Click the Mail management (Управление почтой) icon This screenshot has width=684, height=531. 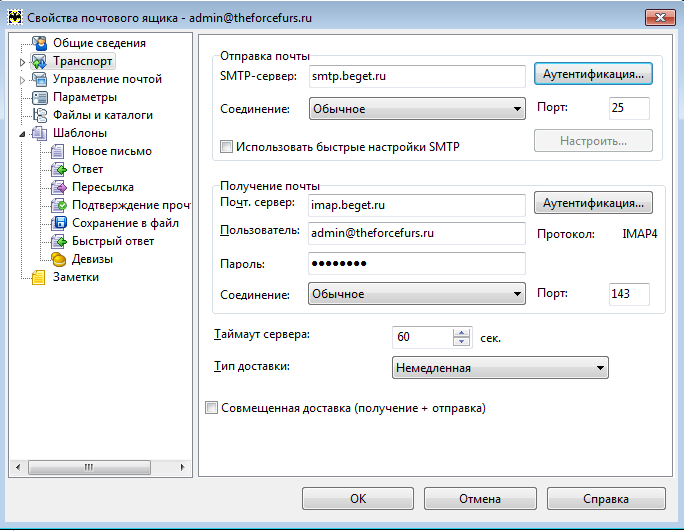click(40, 79)
